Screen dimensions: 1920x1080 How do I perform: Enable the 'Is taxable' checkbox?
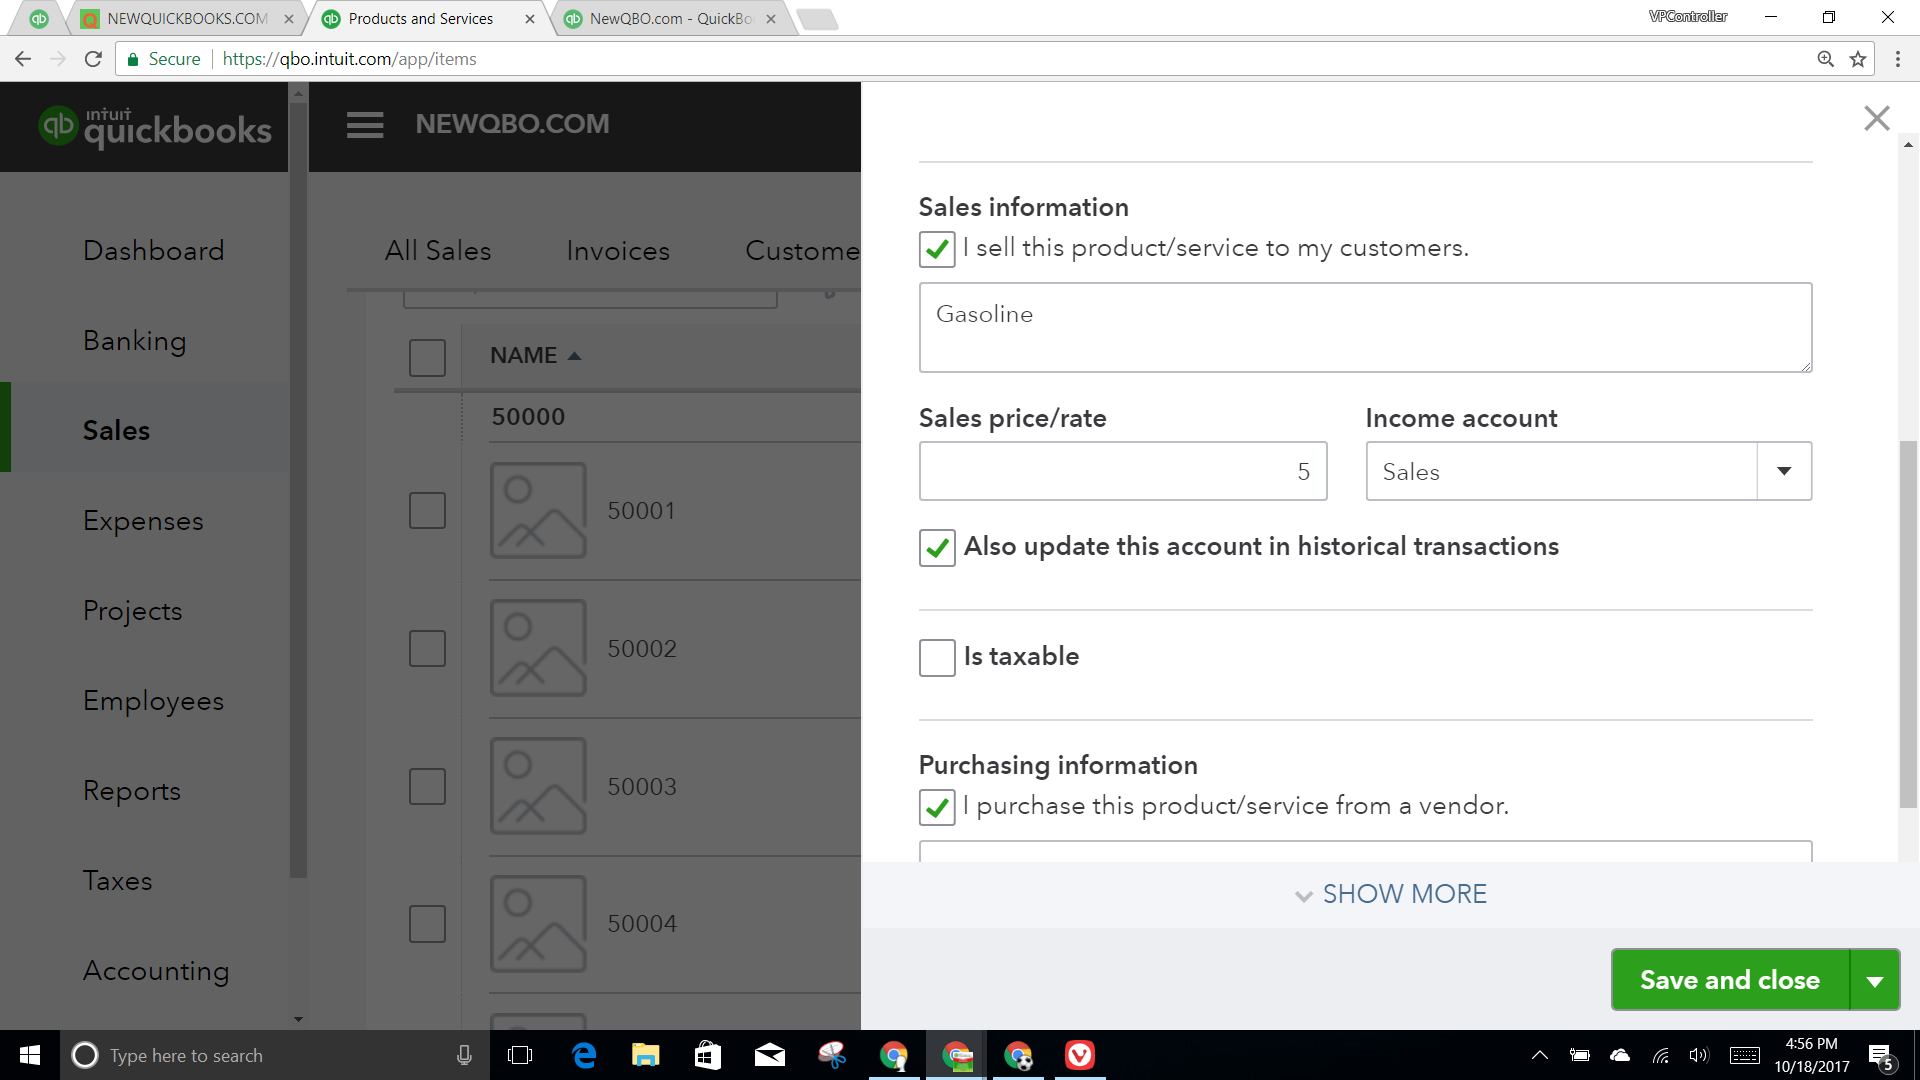(x=937, y=658)
